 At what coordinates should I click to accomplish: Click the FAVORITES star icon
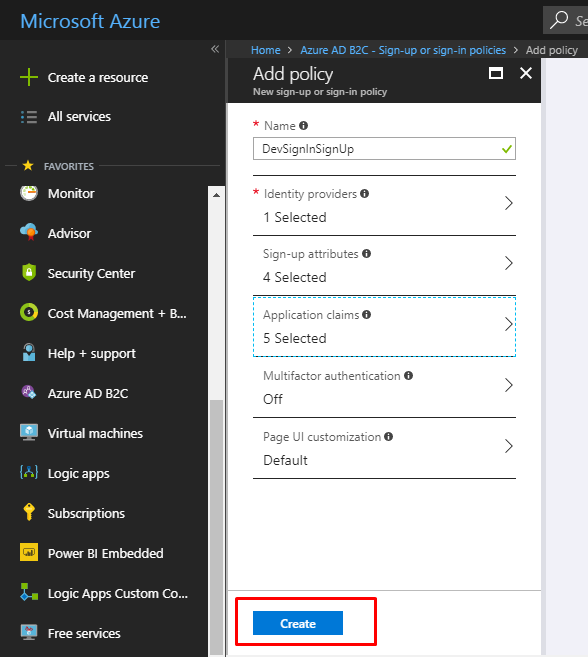tap(28, 166)
